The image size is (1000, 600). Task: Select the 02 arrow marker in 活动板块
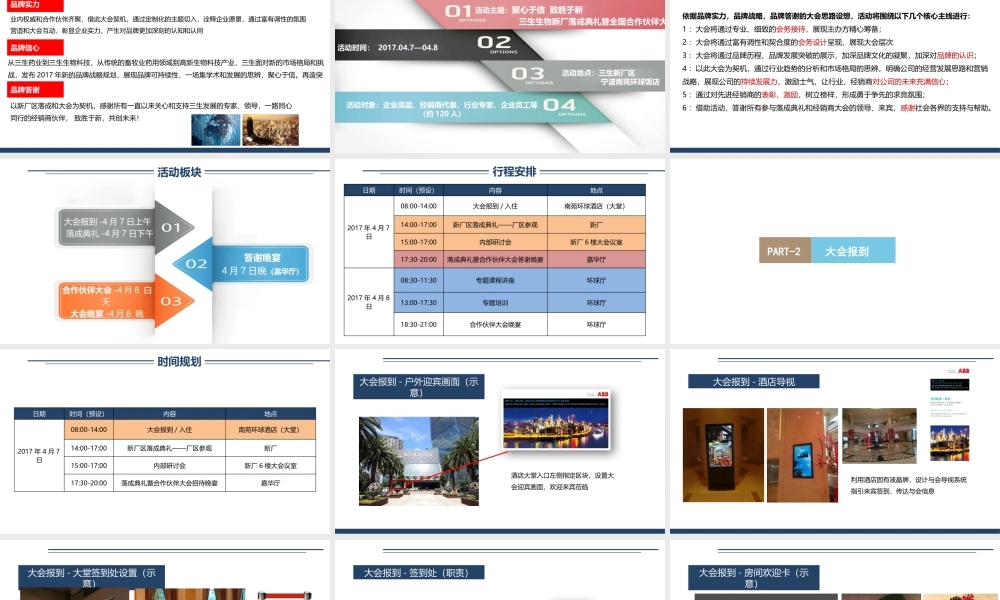(196, 264)
